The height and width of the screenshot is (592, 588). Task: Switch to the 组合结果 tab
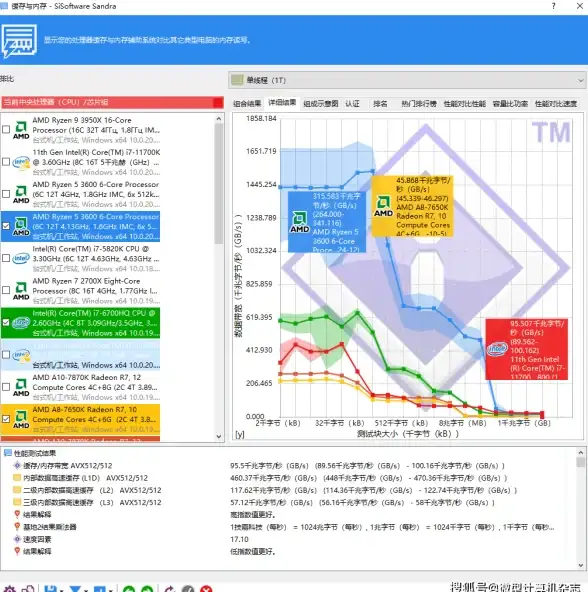[x=247, y=103]
